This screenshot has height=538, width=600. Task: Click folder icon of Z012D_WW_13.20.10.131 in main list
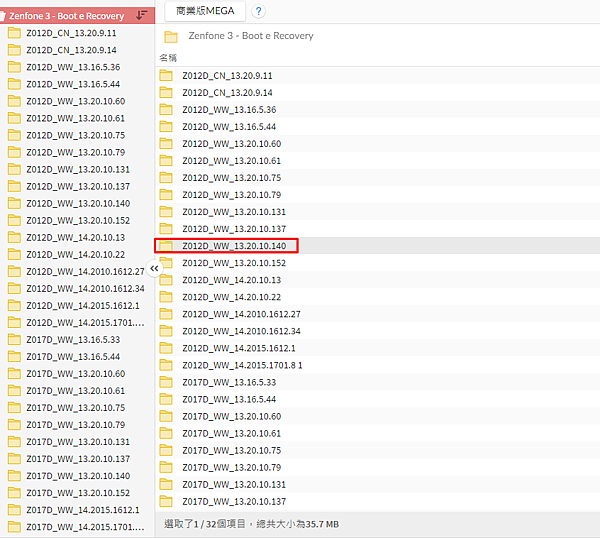166,212
